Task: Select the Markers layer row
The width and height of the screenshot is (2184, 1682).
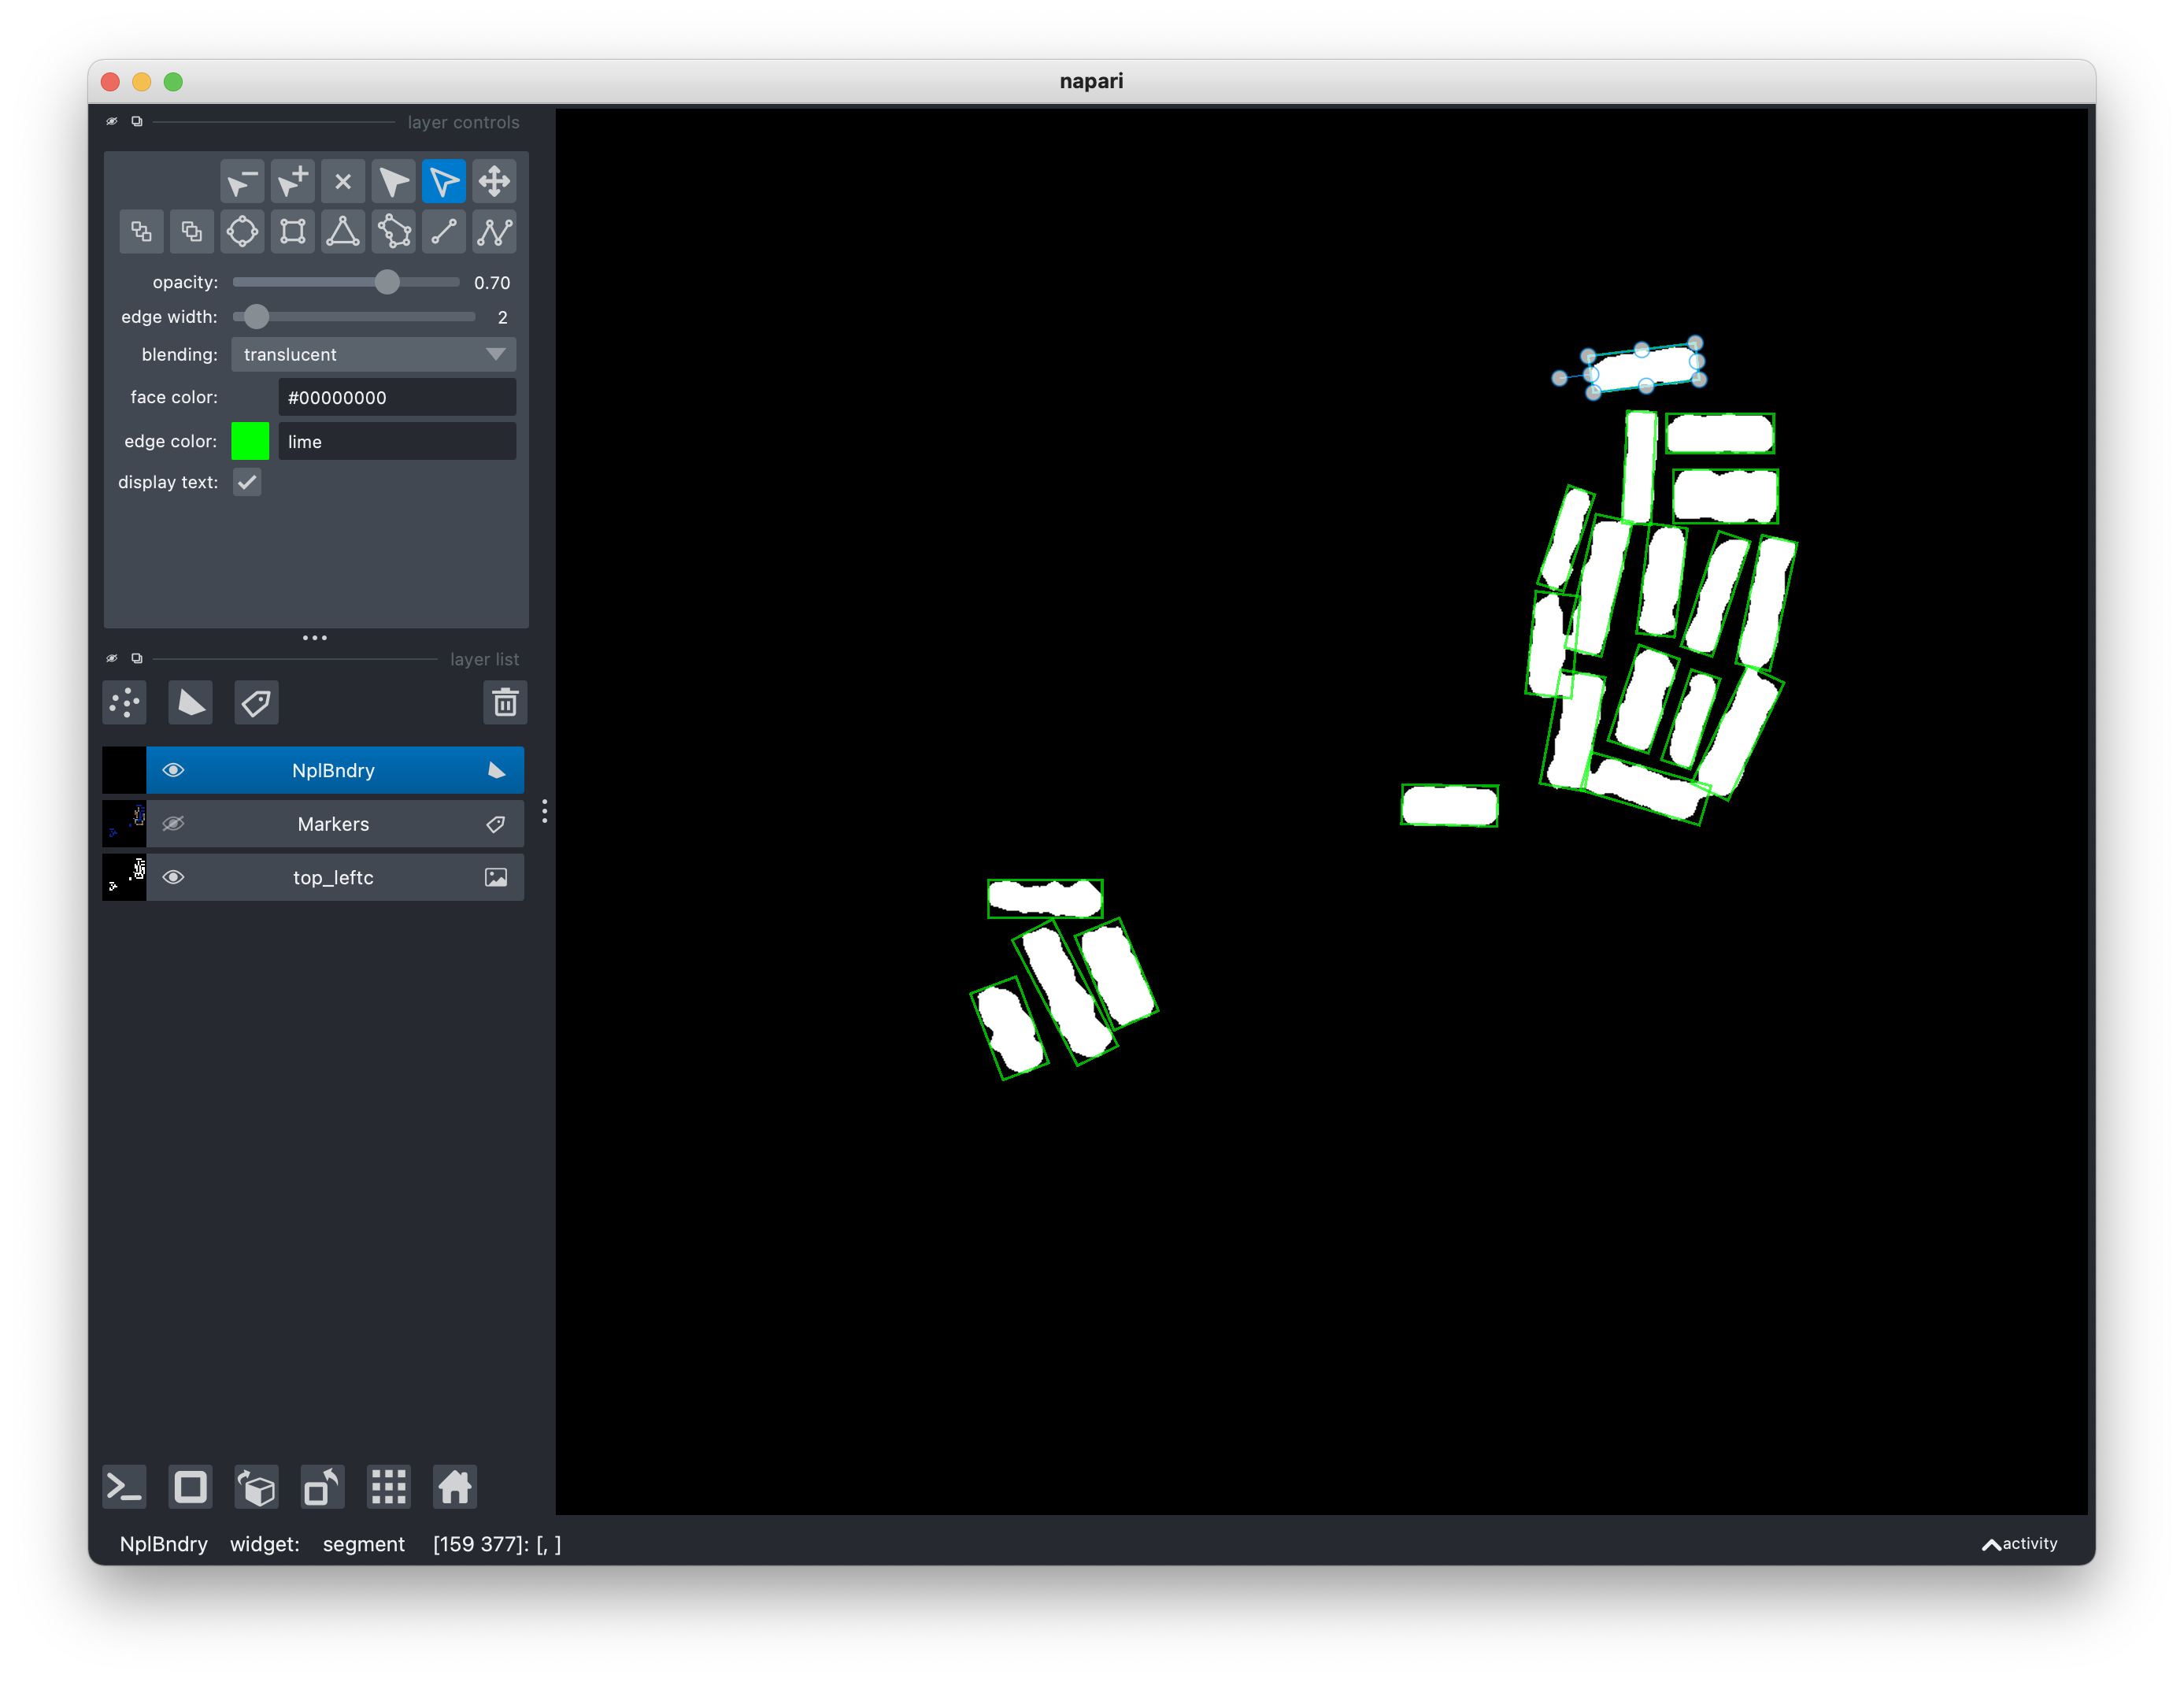Action: click(x=333, y=824)
